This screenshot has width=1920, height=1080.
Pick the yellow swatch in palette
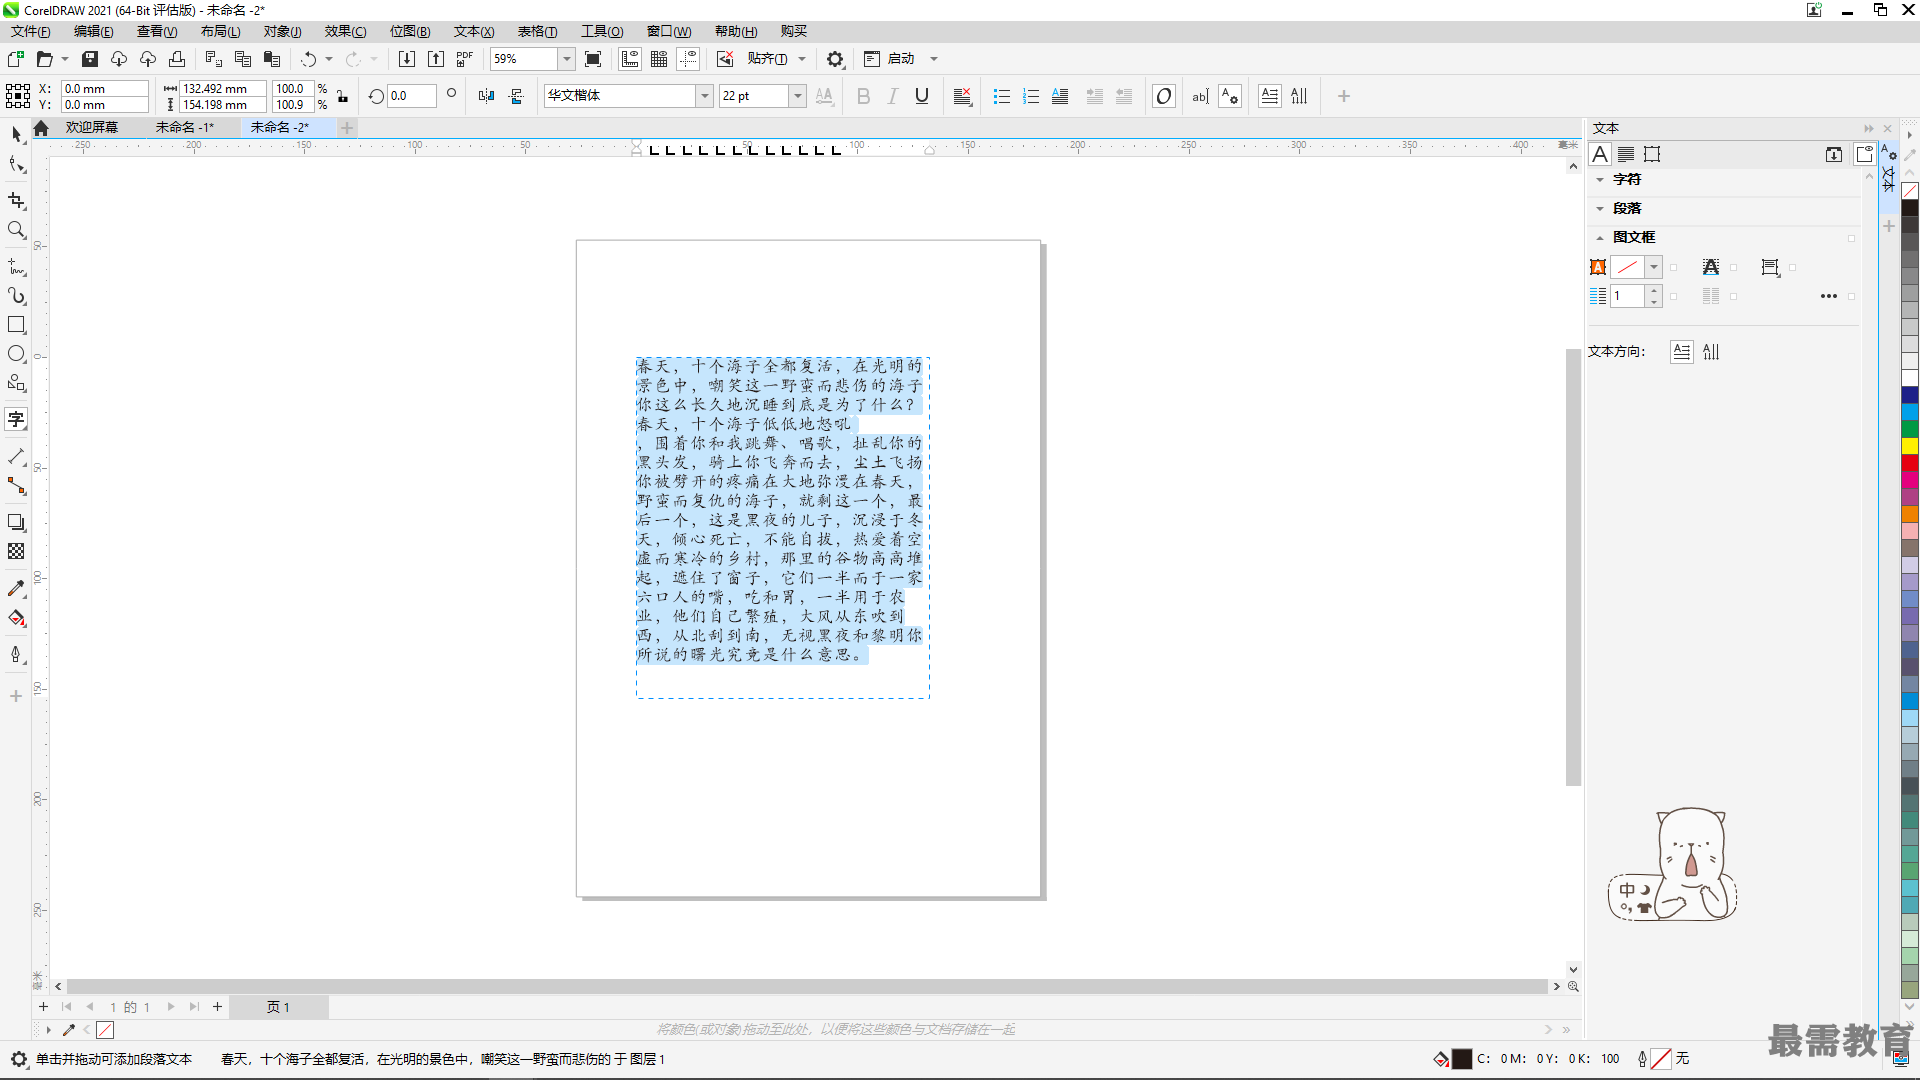click(x=1909, y=445)
